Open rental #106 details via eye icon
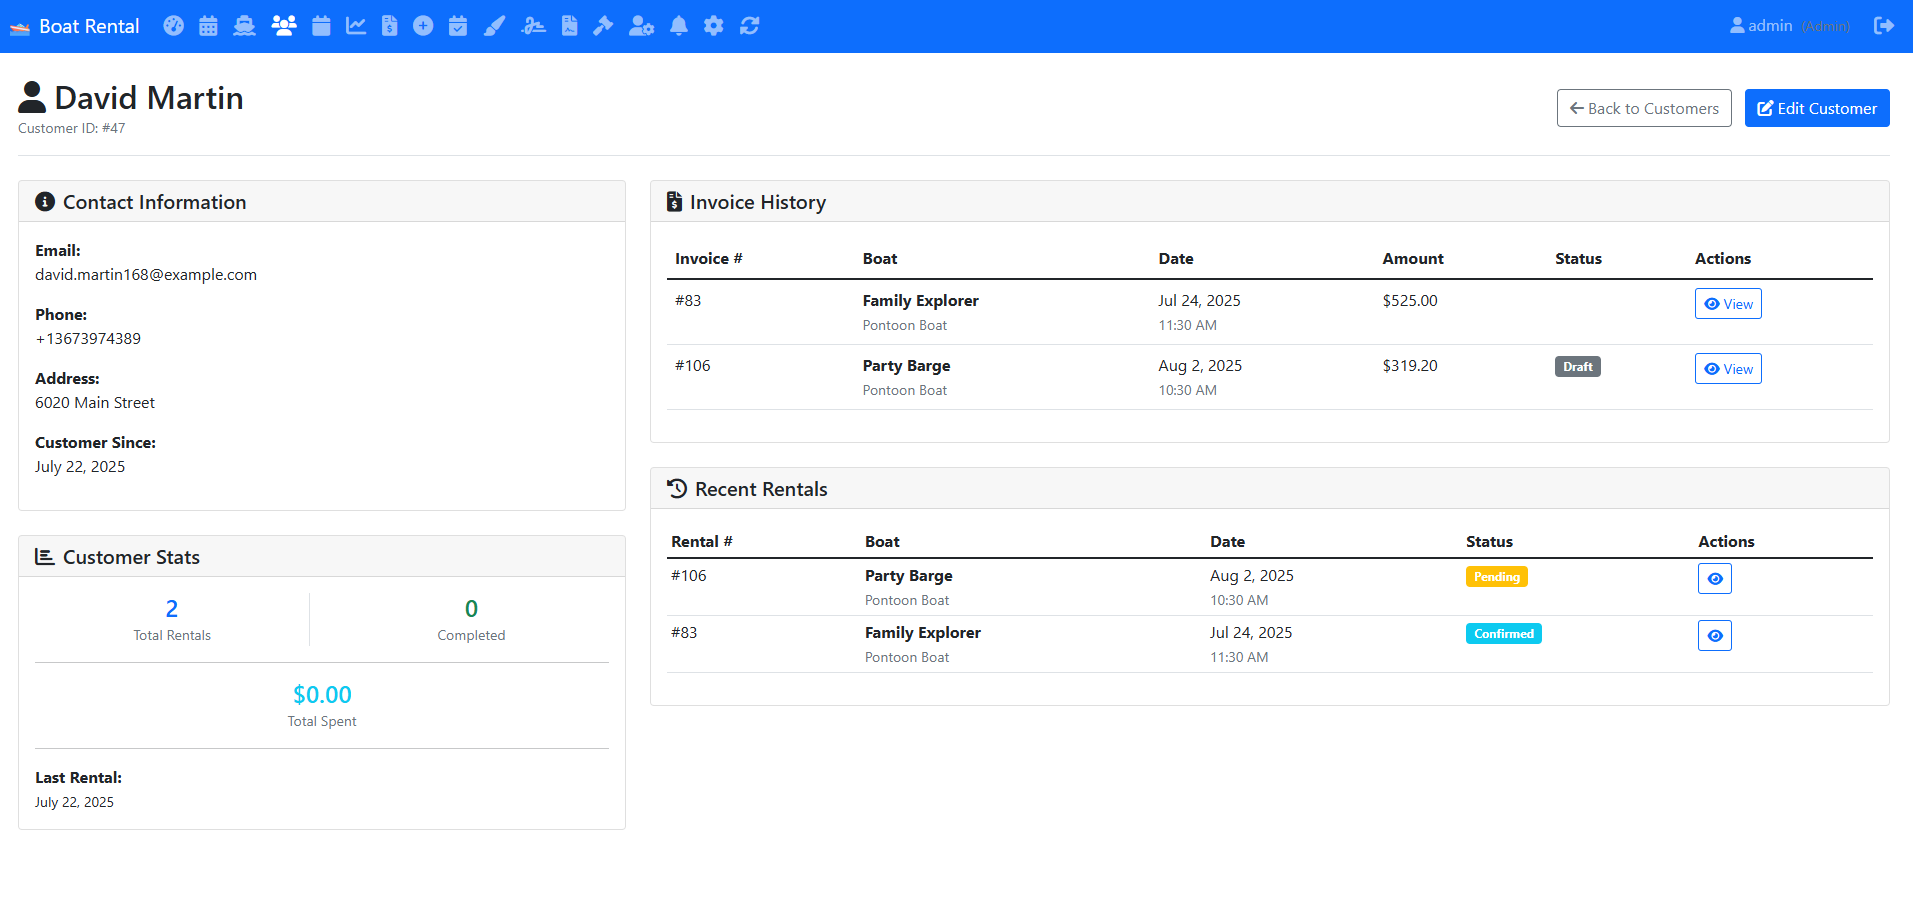This screenshot has height=902, width=1913. click(x=1715, y=579)
